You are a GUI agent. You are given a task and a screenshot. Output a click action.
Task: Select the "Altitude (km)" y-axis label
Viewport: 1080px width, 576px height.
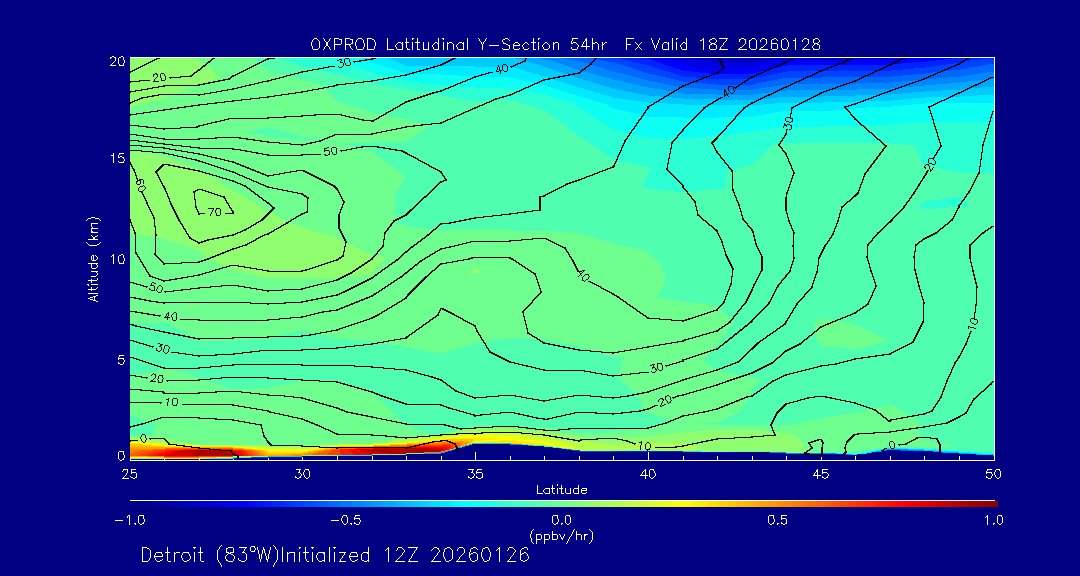click(x=93, y=258)
